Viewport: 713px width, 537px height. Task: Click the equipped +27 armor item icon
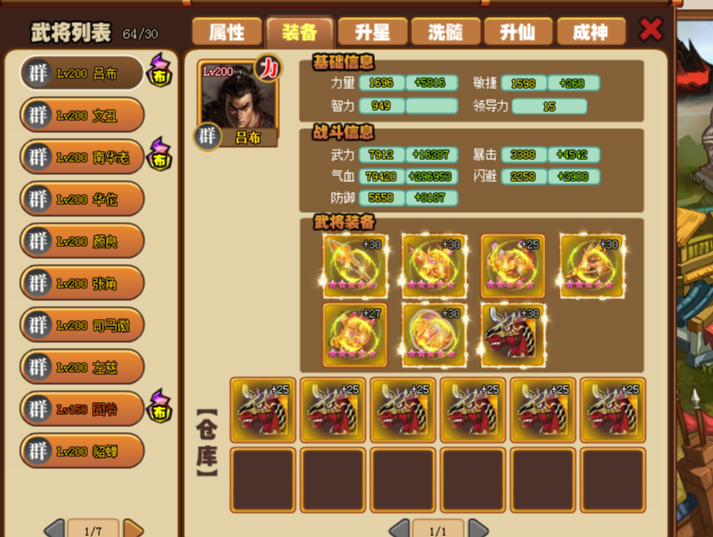(x=355, y=335)
